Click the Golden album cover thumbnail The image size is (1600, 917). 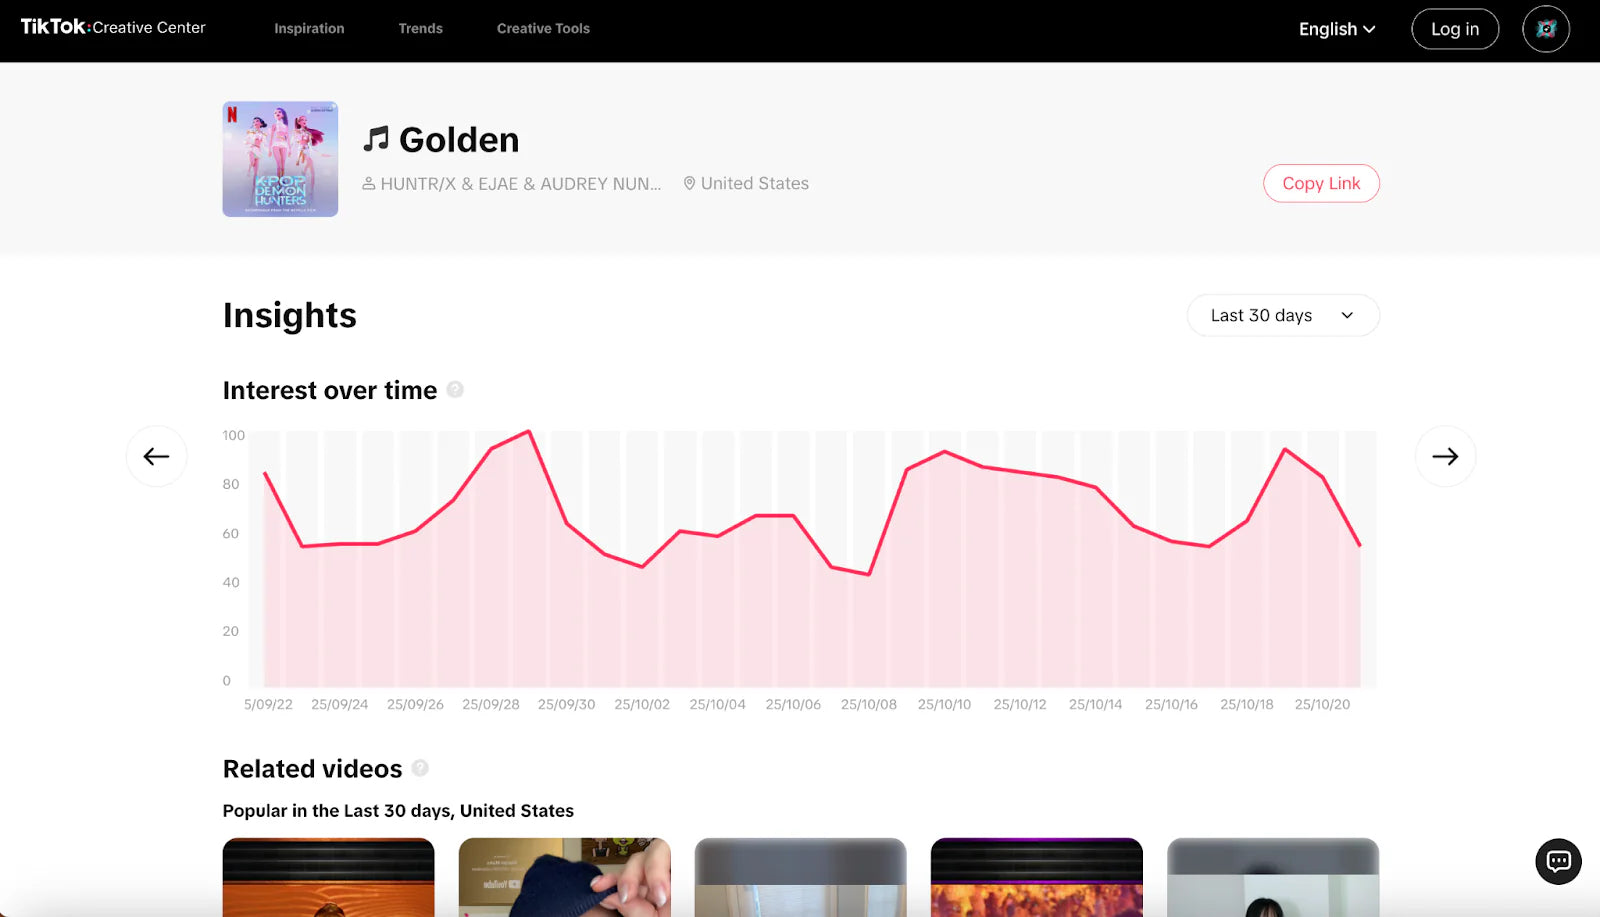pos(280,159)
